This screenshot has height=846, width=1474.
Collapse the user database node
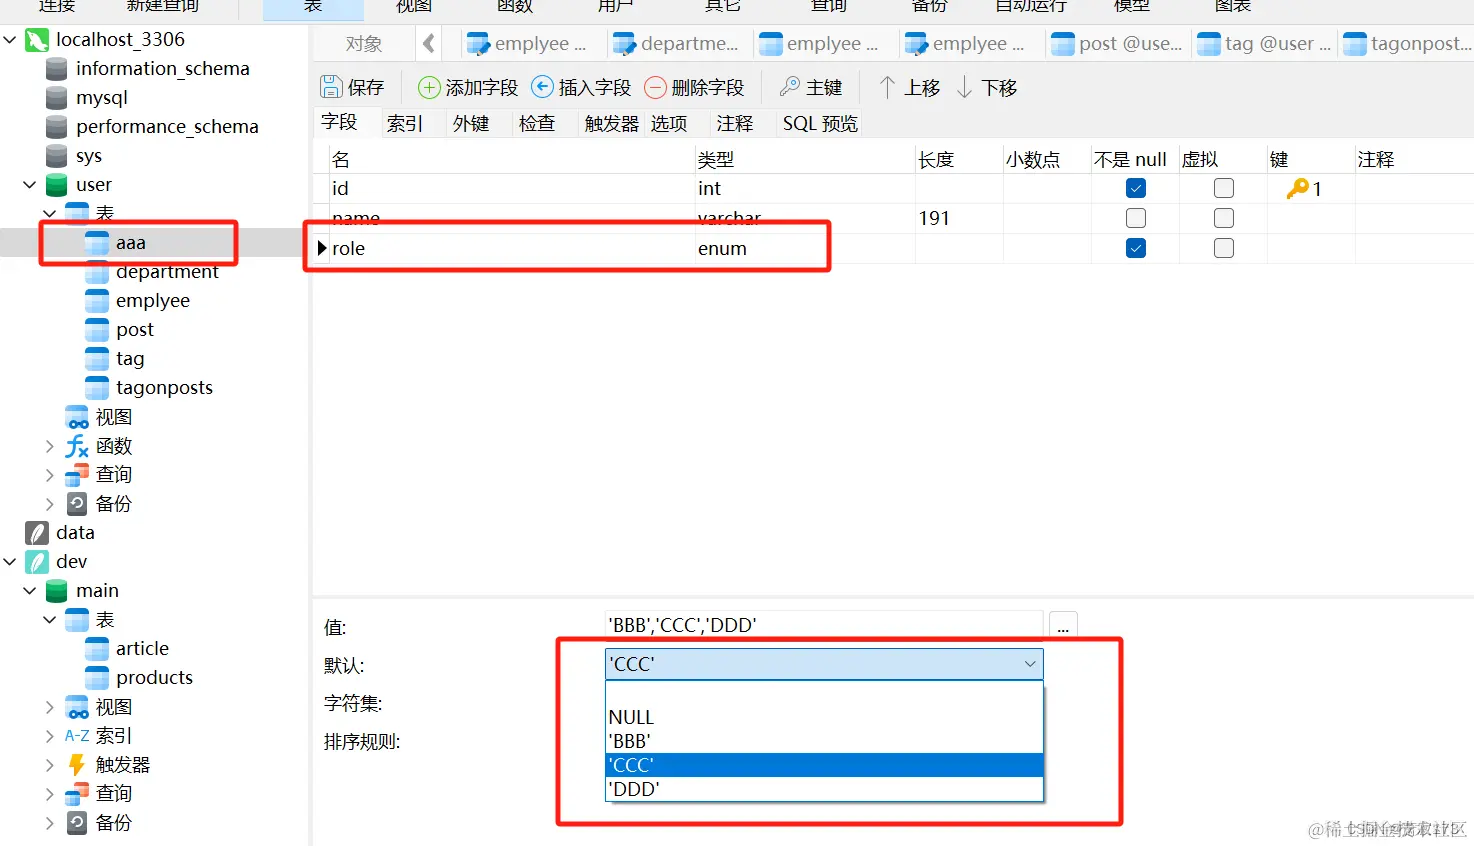pyautogui.click(x=30, y=185)
